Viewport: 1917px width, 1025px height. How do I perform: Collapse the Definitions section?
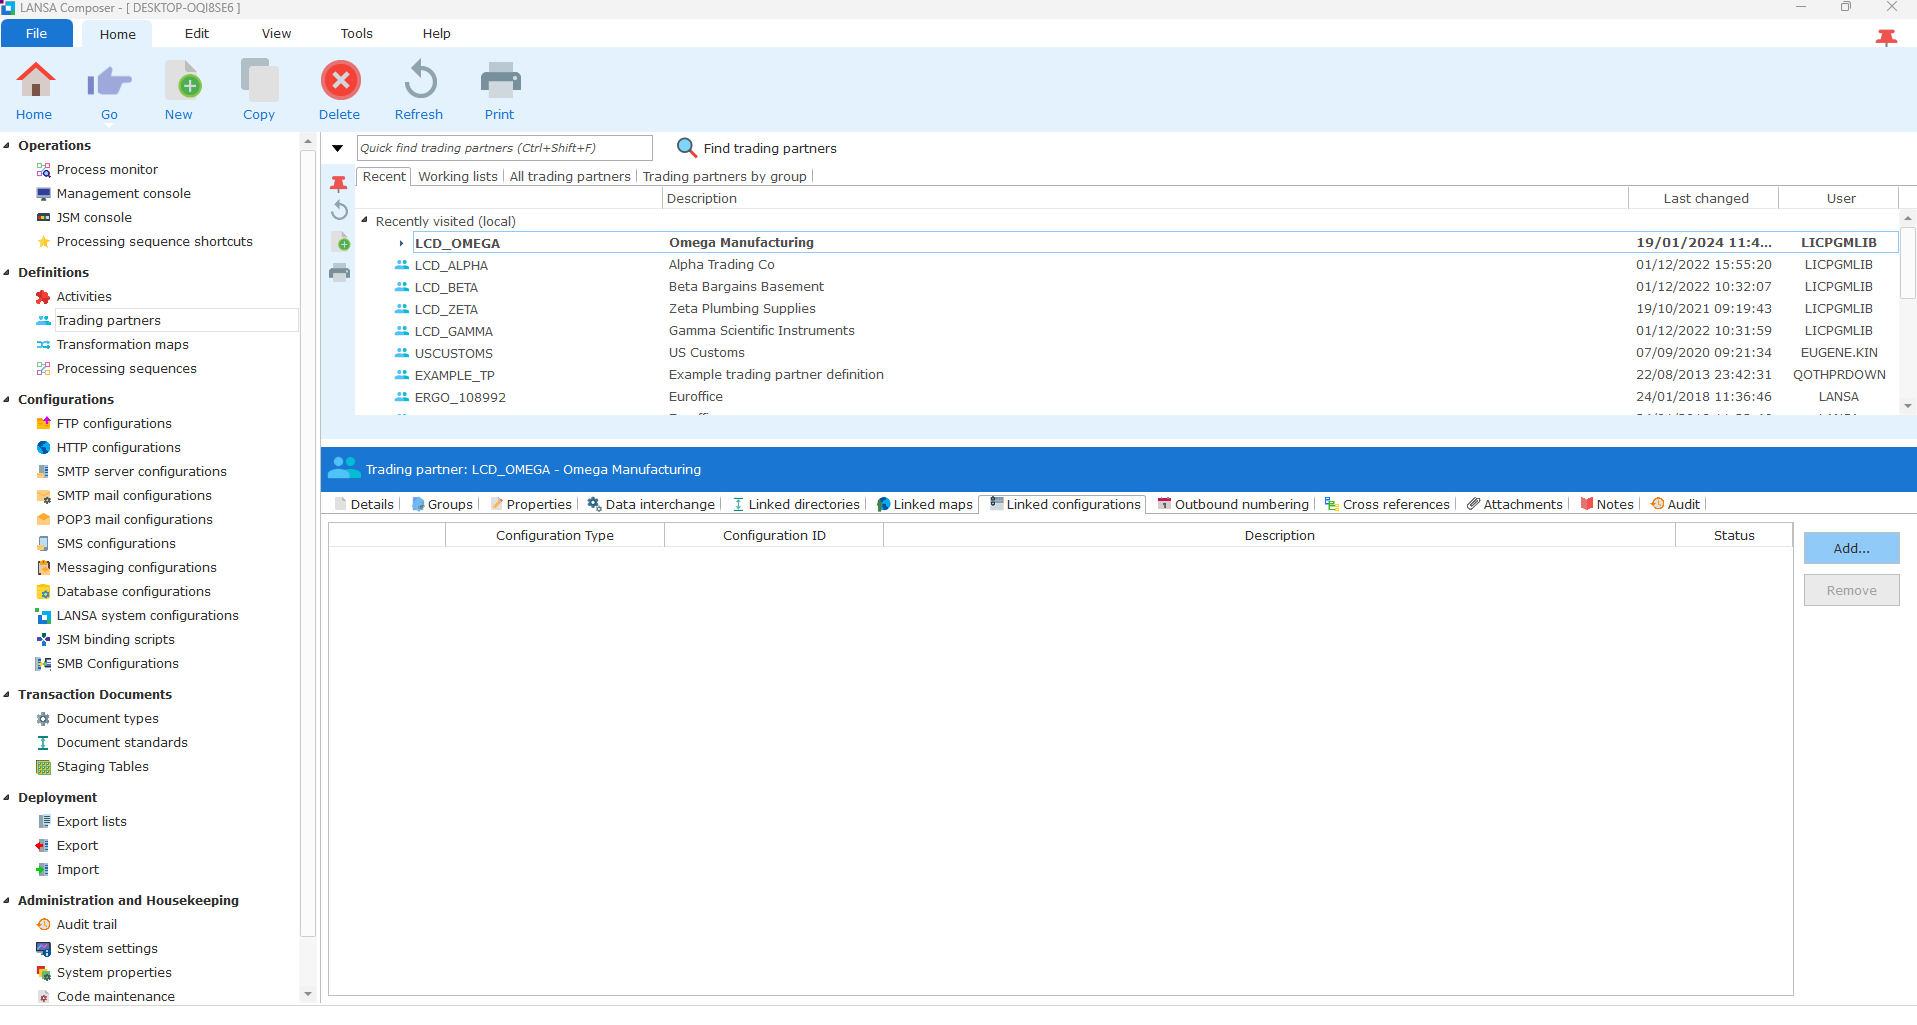click(7, 273)
